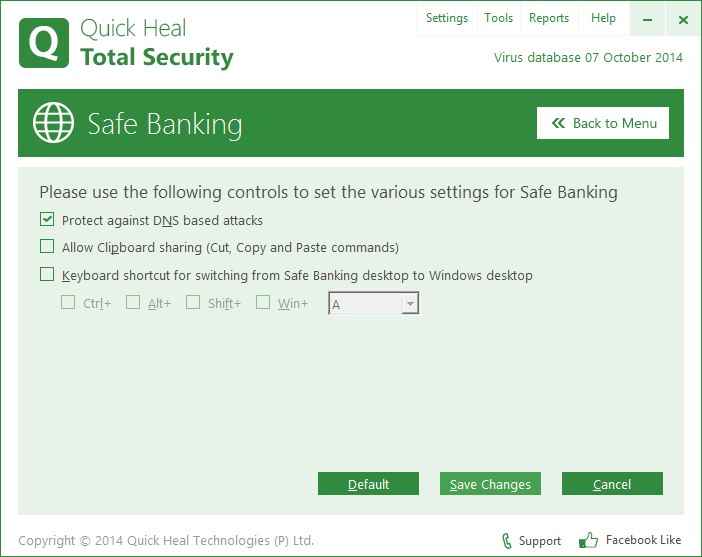The width and height of the screenshot is (702, 557).
Task: Click the Save Changes button
Action: 490,484
